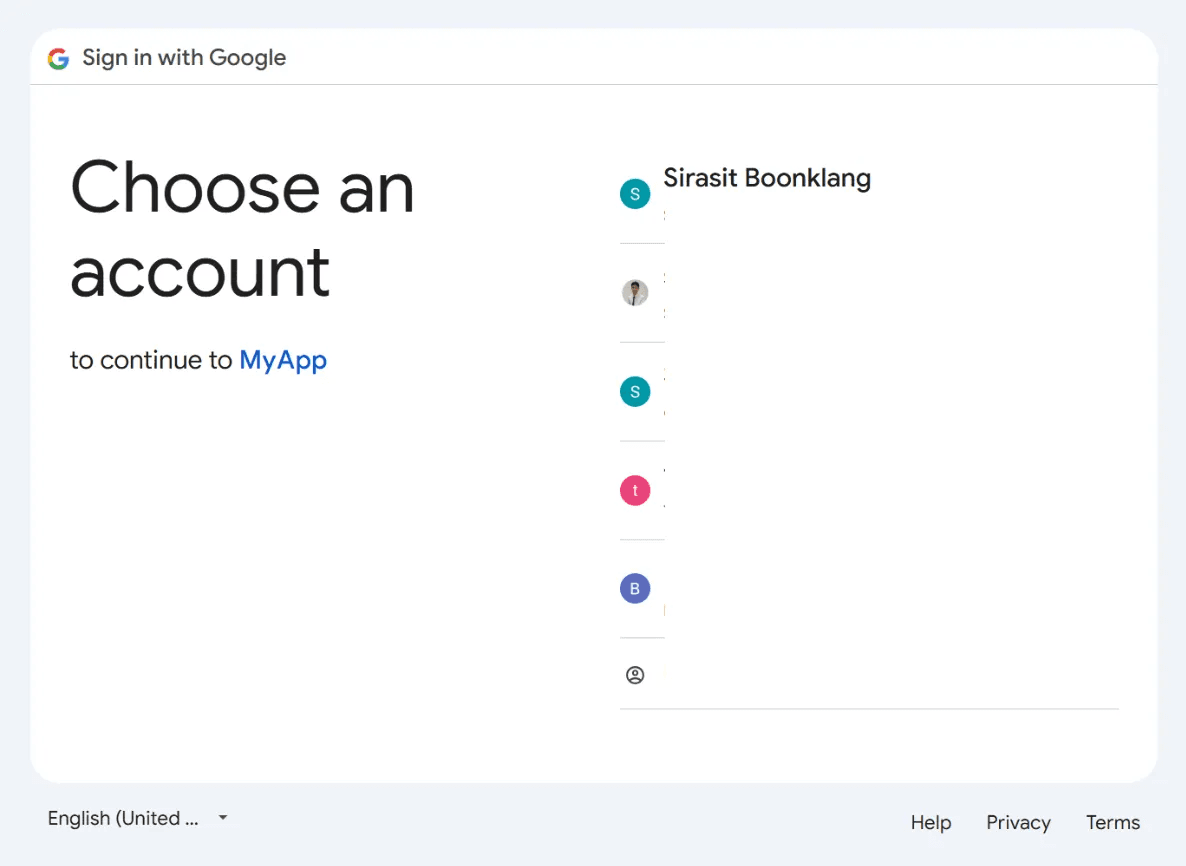Select the second teal S account avatar

(x=635, y=391)
